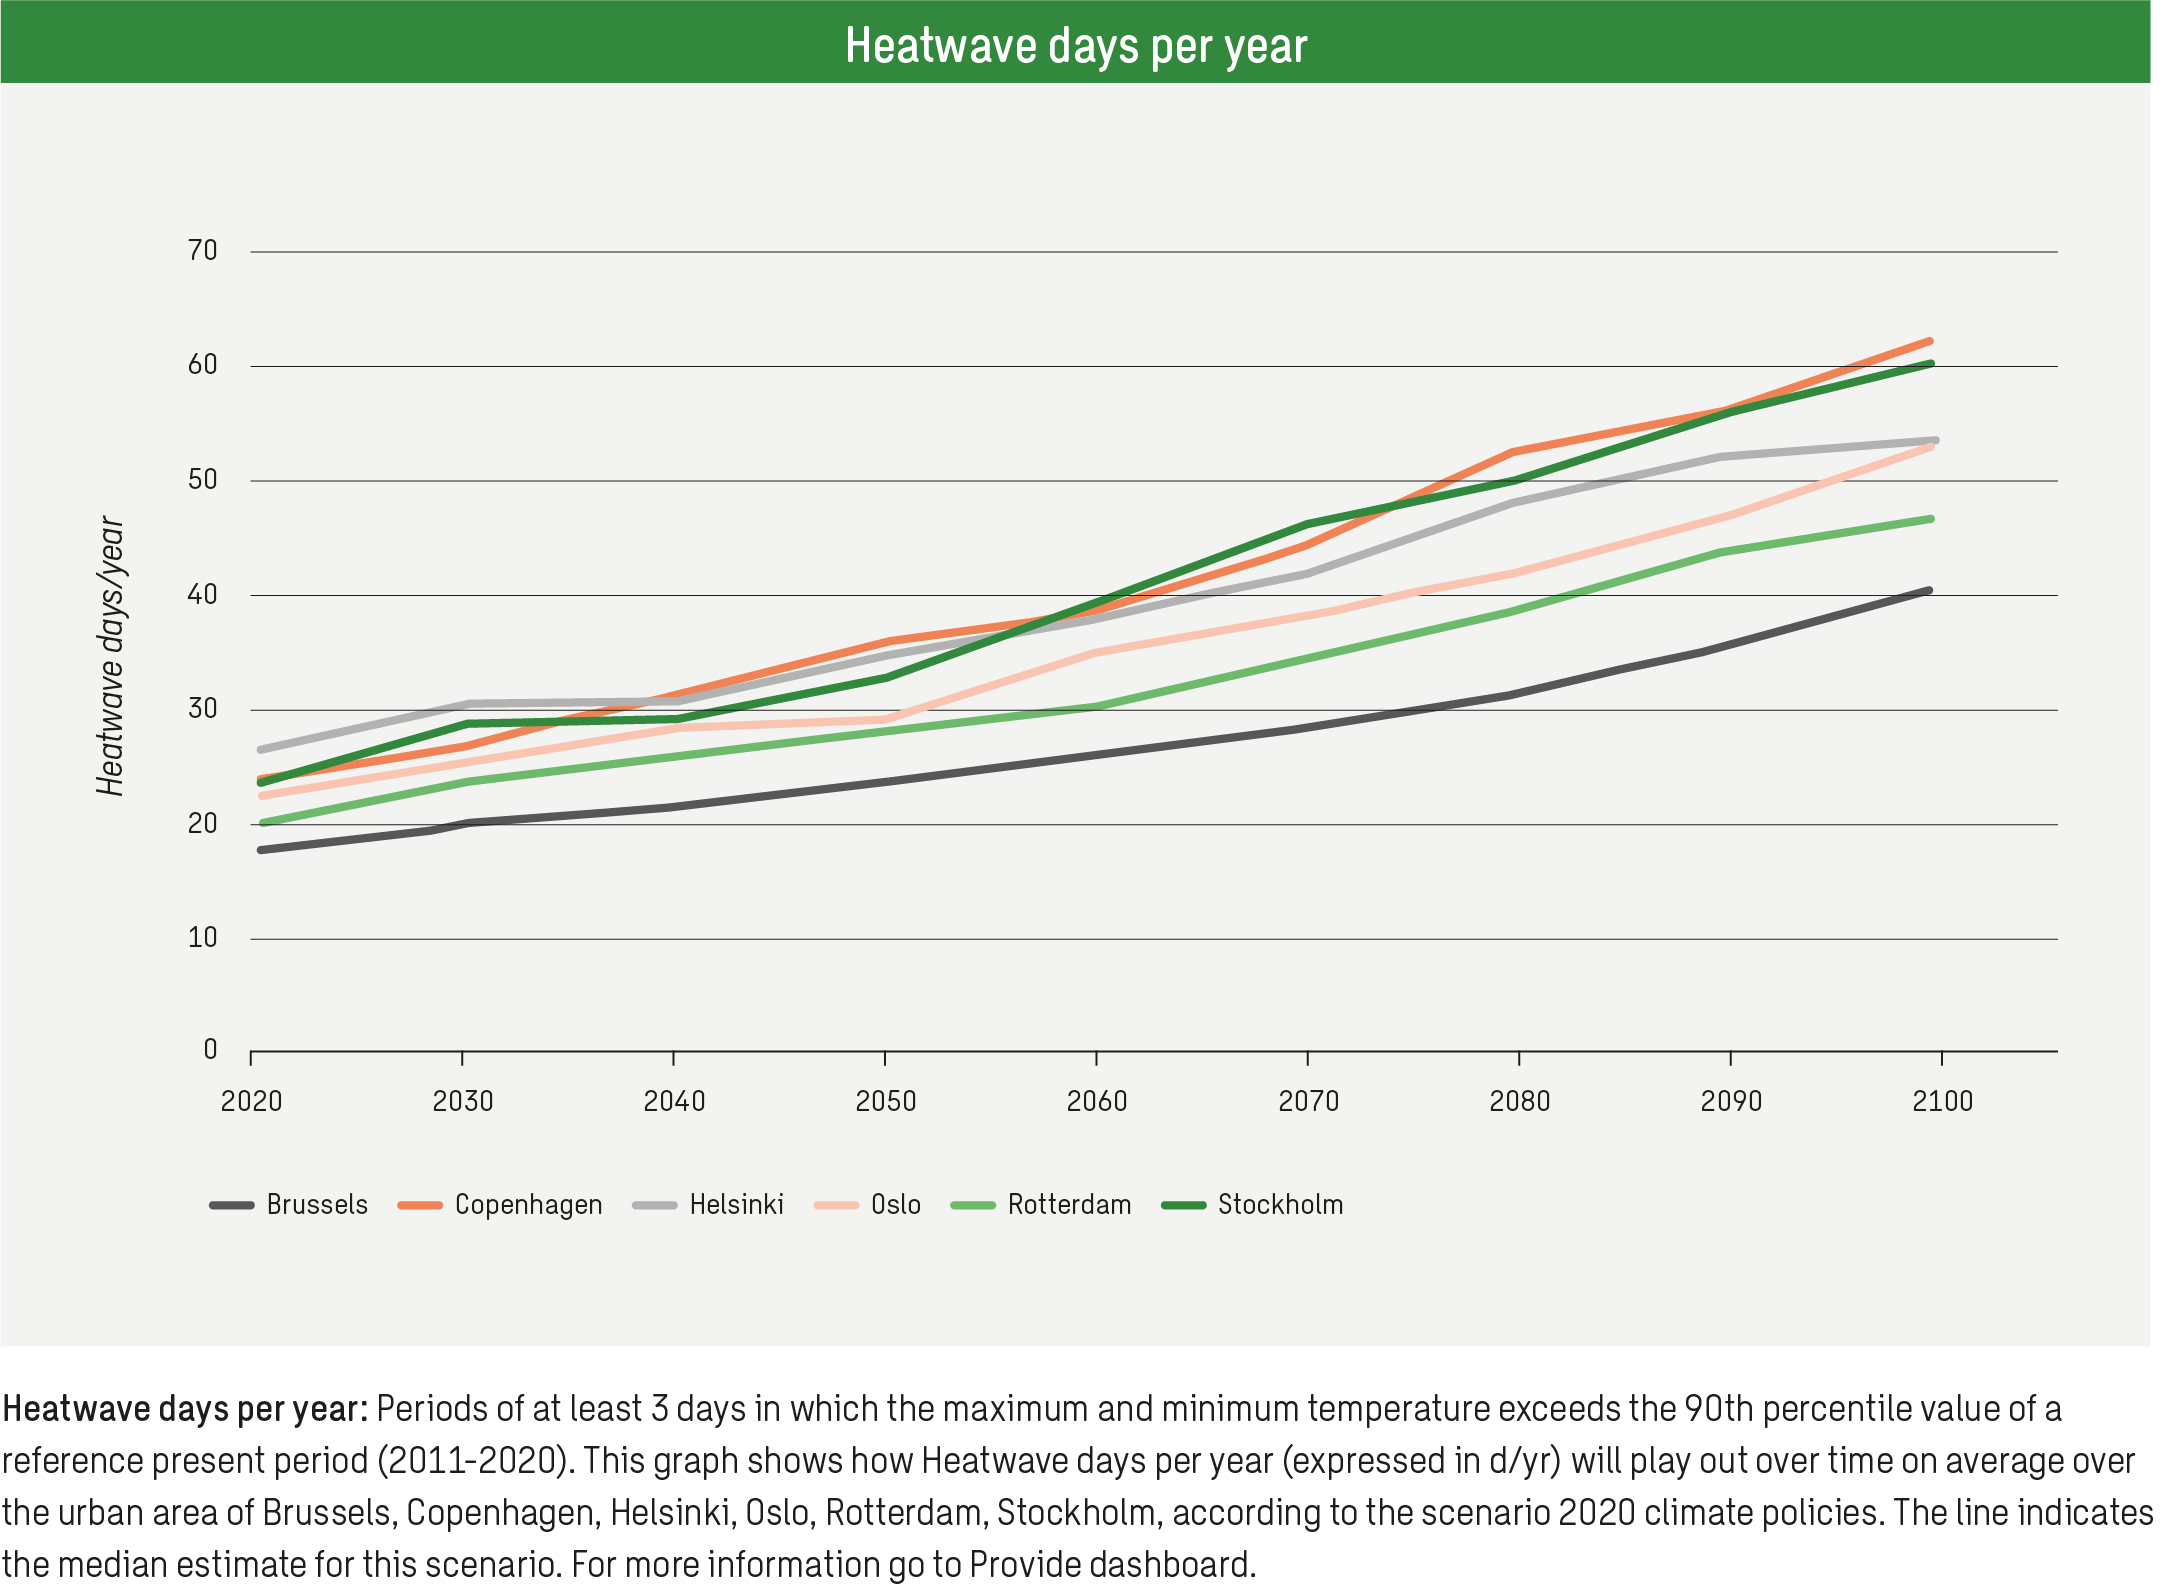Image resolution: width=2164 pixels, height=1586 pixels.
Task: Toggle visibility of the Helsinki series
Action: tap(736, 1204)
